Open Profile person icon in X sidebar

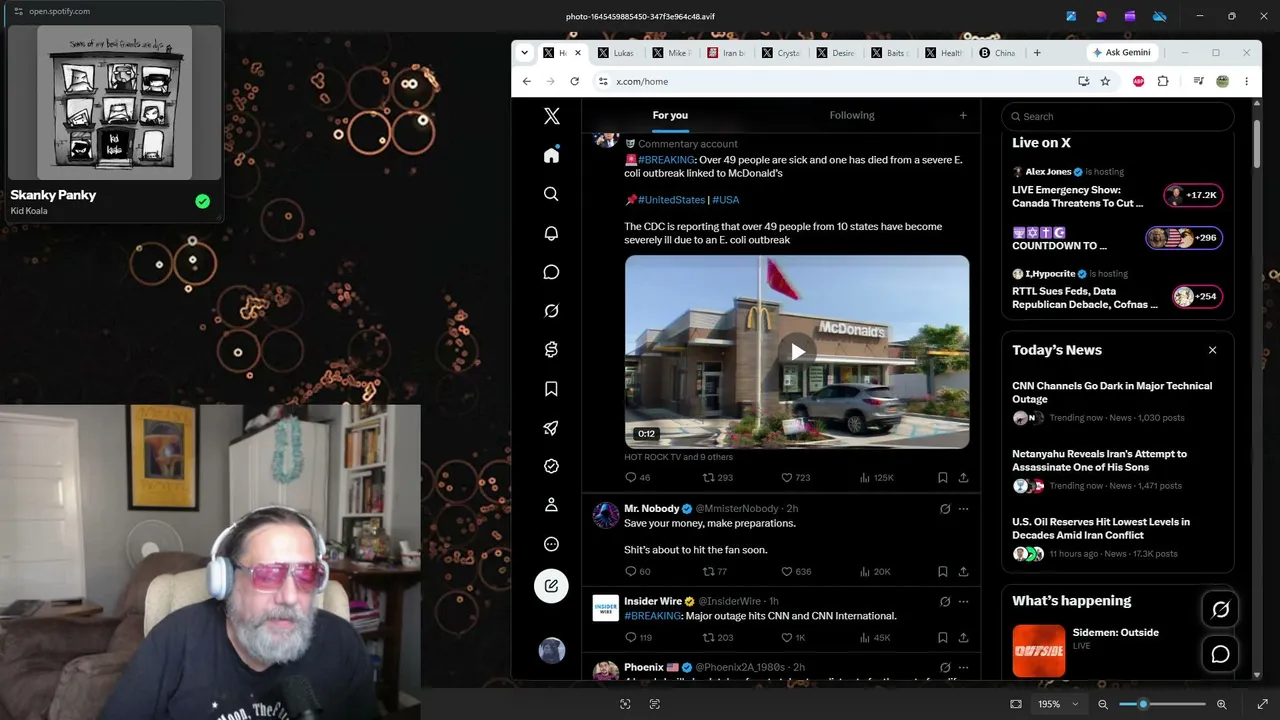click(x=551, y=505)
